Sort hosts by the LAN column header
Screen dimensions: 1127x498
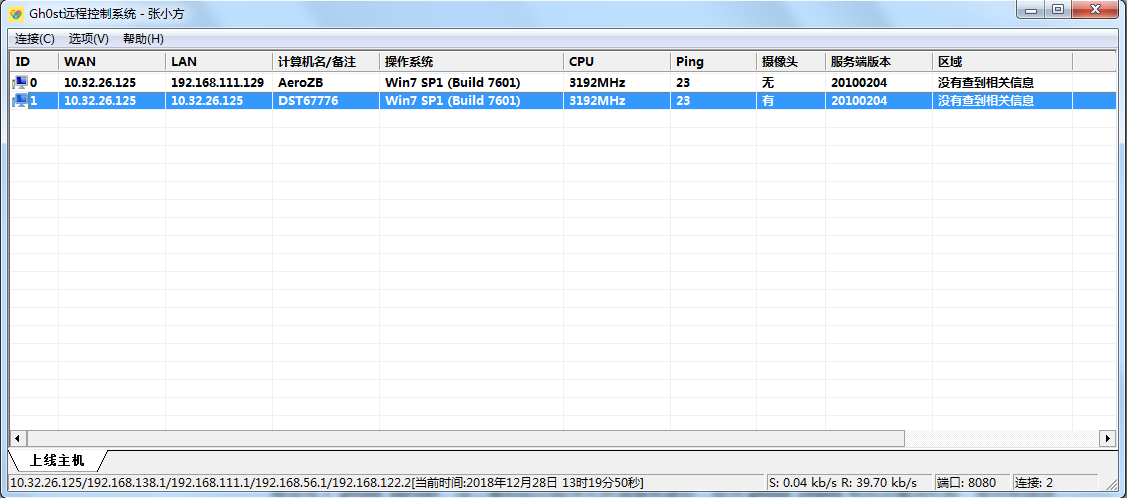click(x=218, y=62)
